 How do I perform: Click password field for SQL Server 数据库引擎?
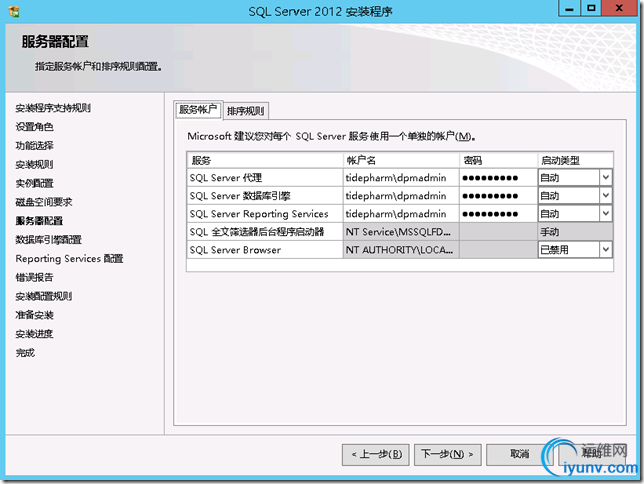498,196
